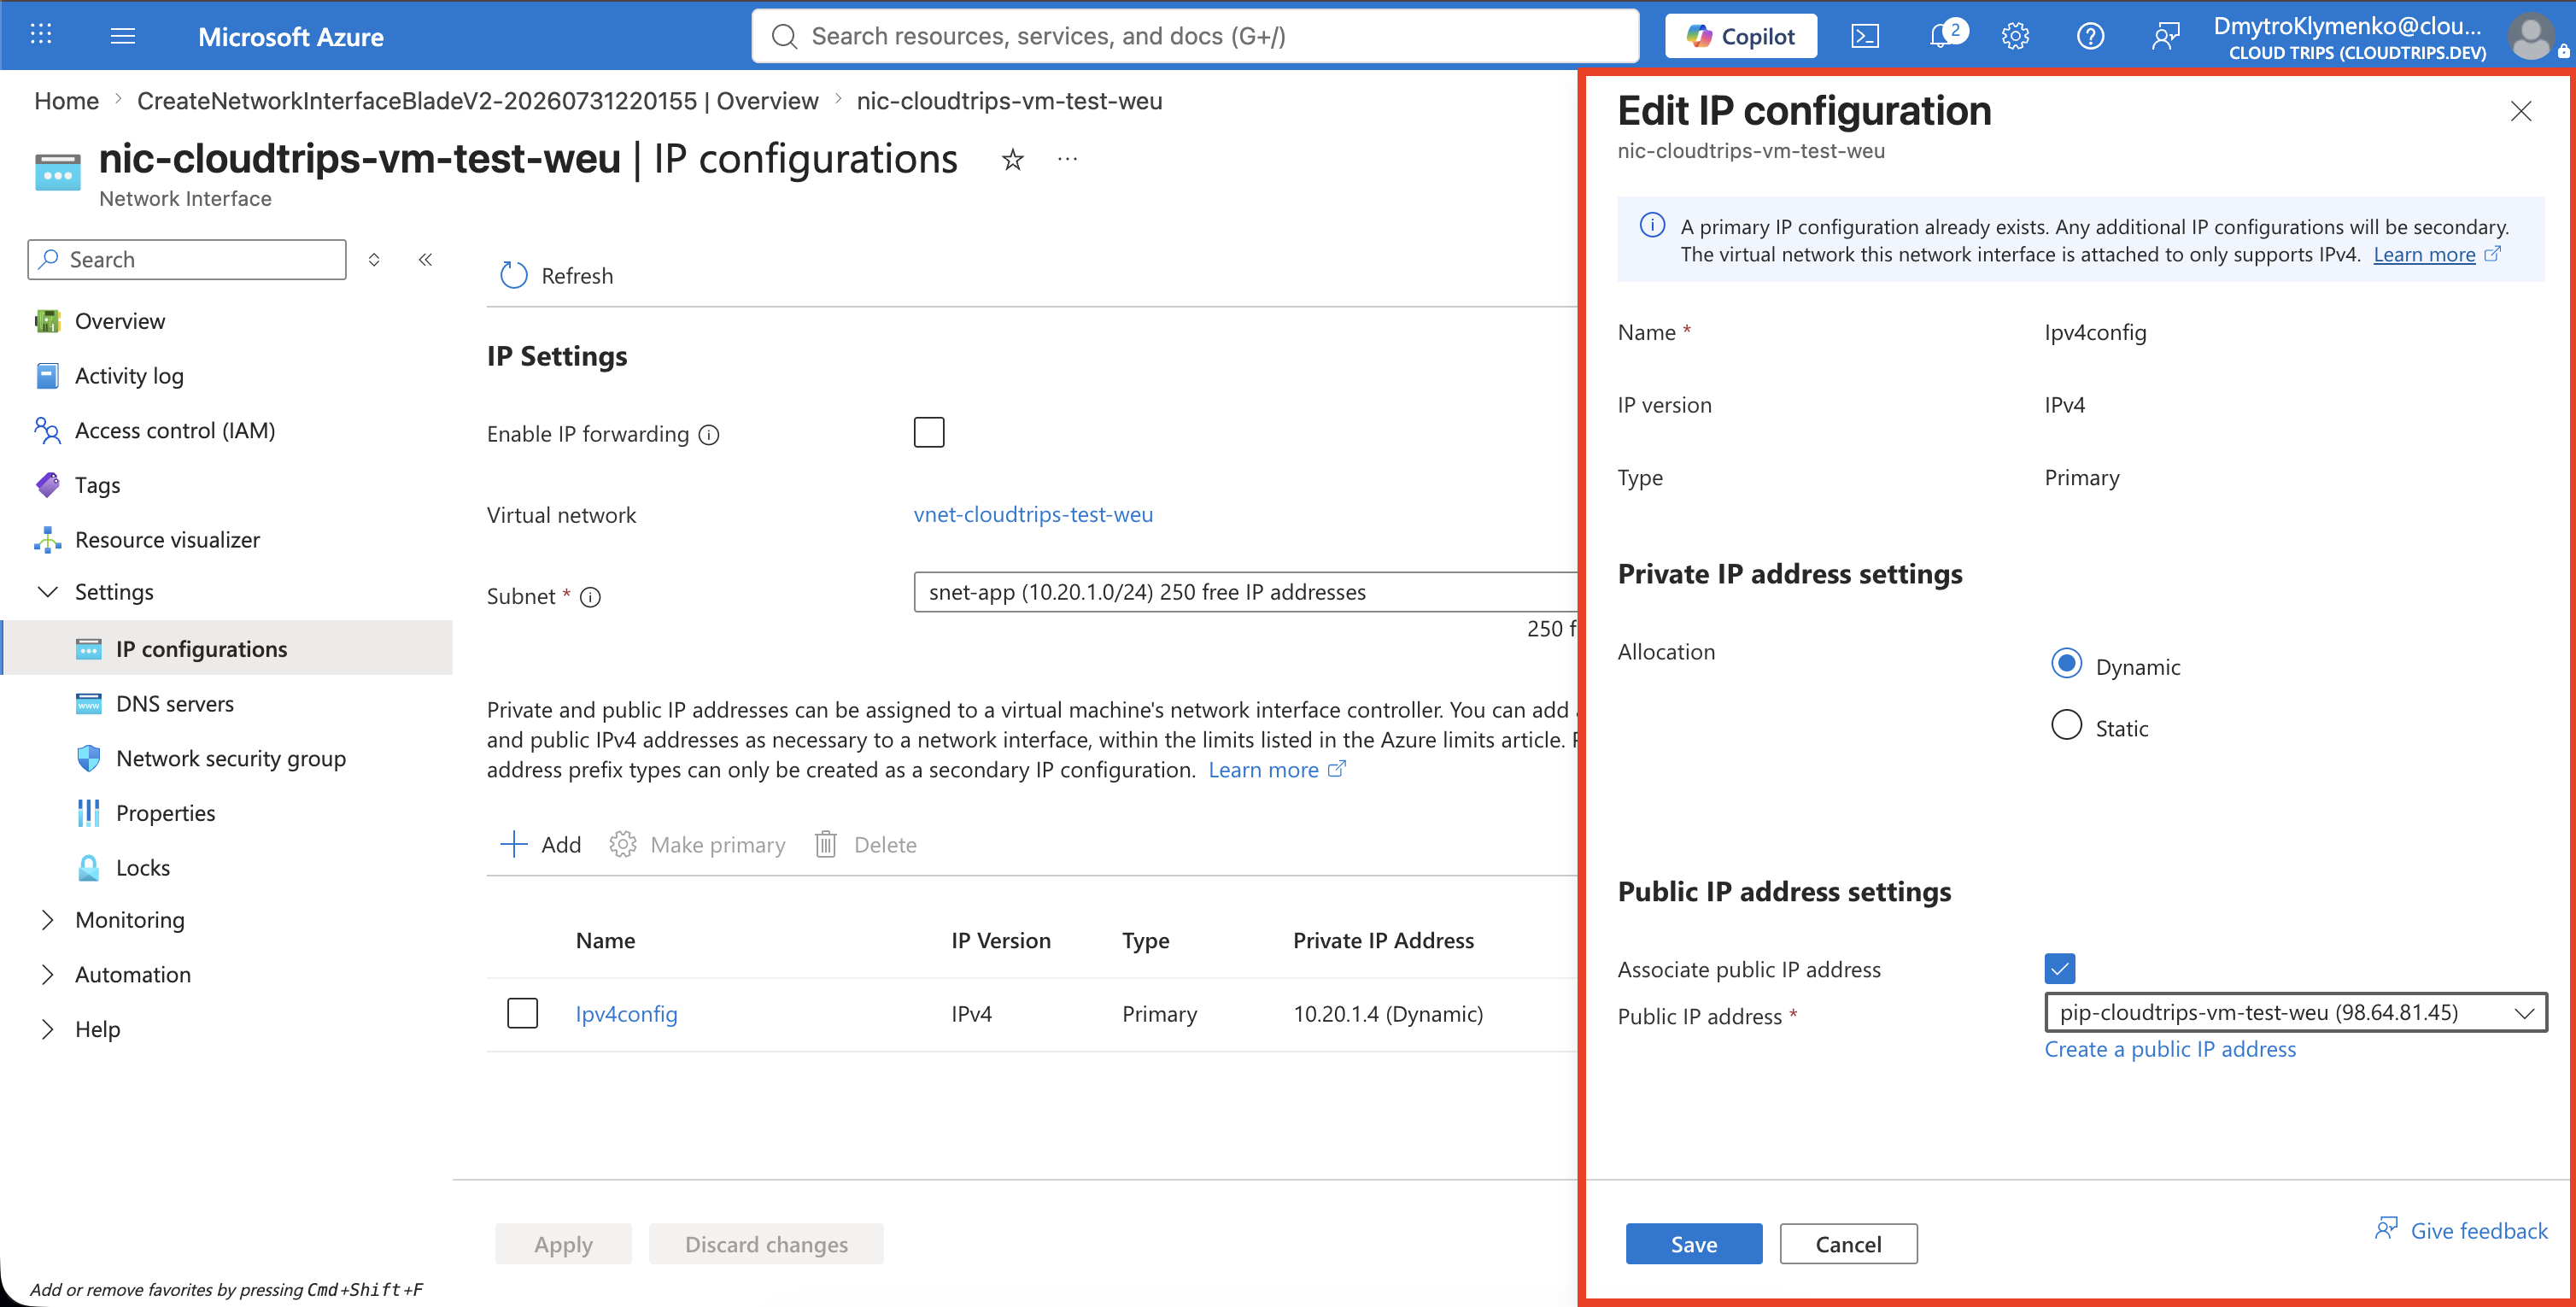Screen dimensions: 2576x1307
Task: Favorite this resource with the star icon
Action: coord(1012,159)
